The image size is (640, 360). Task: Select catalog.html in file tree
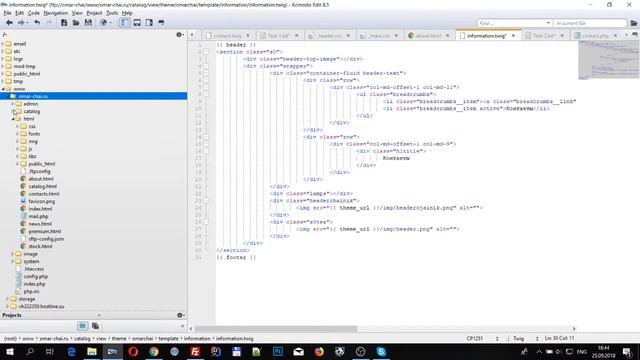42,186
